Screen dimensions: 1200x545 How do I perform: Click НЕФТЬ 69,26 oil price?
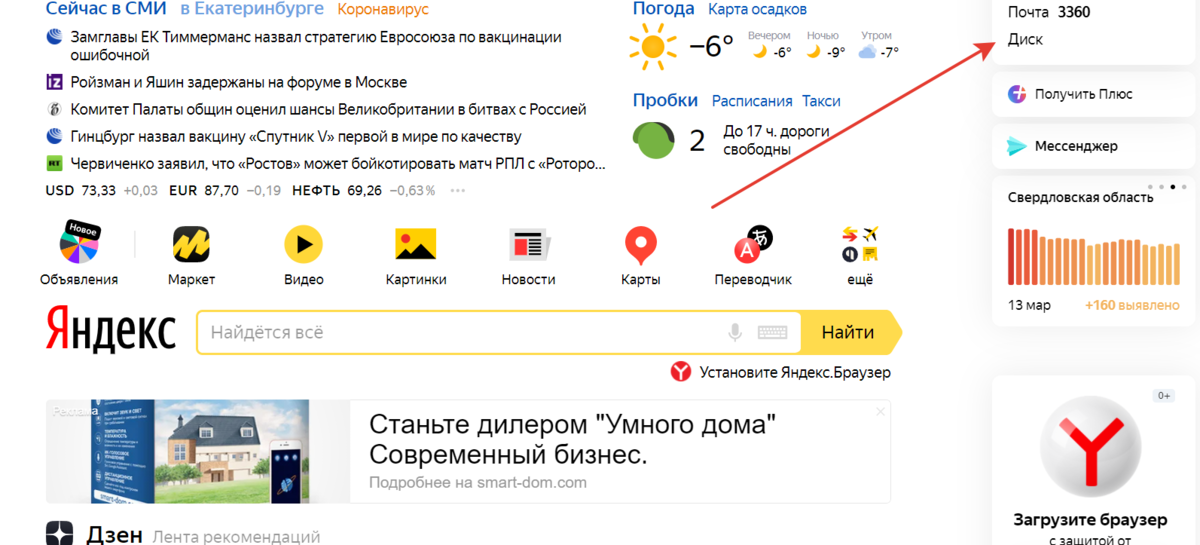point(363,190)
